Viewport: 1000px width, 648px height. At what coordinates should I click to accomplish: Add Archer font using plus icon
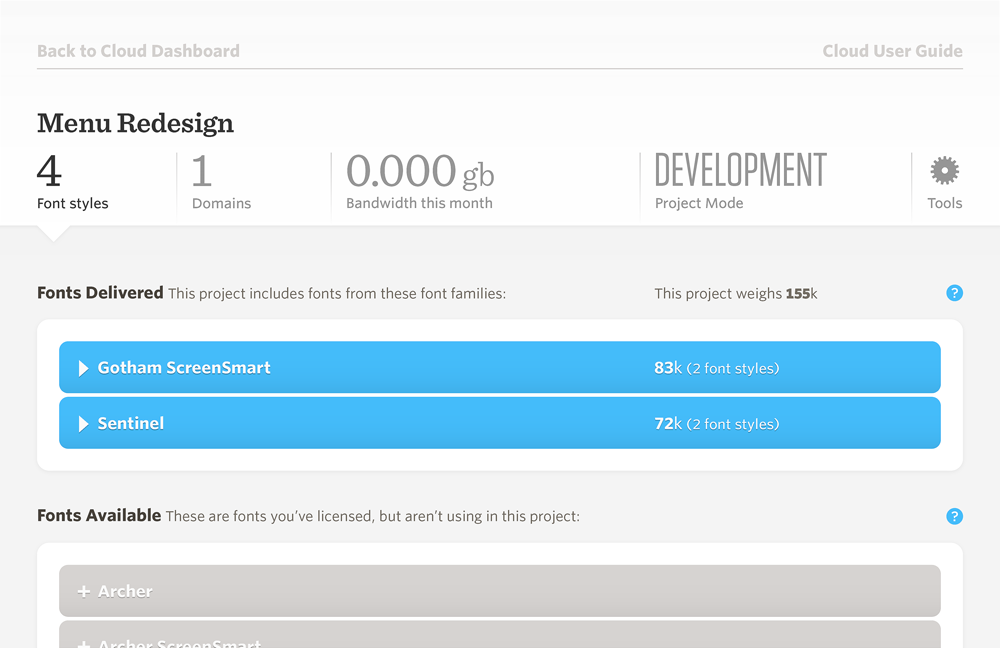pyautogui.click(x=84, y=591)
